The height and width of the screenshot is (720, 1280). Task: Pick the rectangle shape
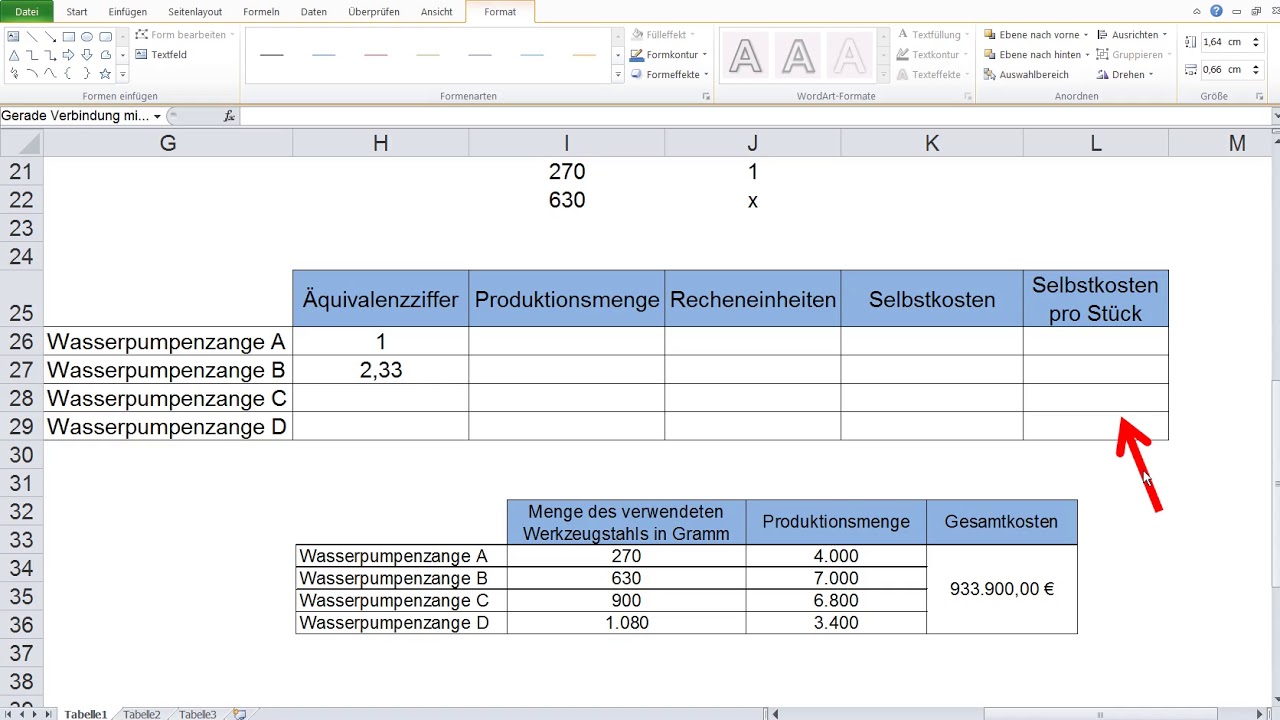point(68,37)
